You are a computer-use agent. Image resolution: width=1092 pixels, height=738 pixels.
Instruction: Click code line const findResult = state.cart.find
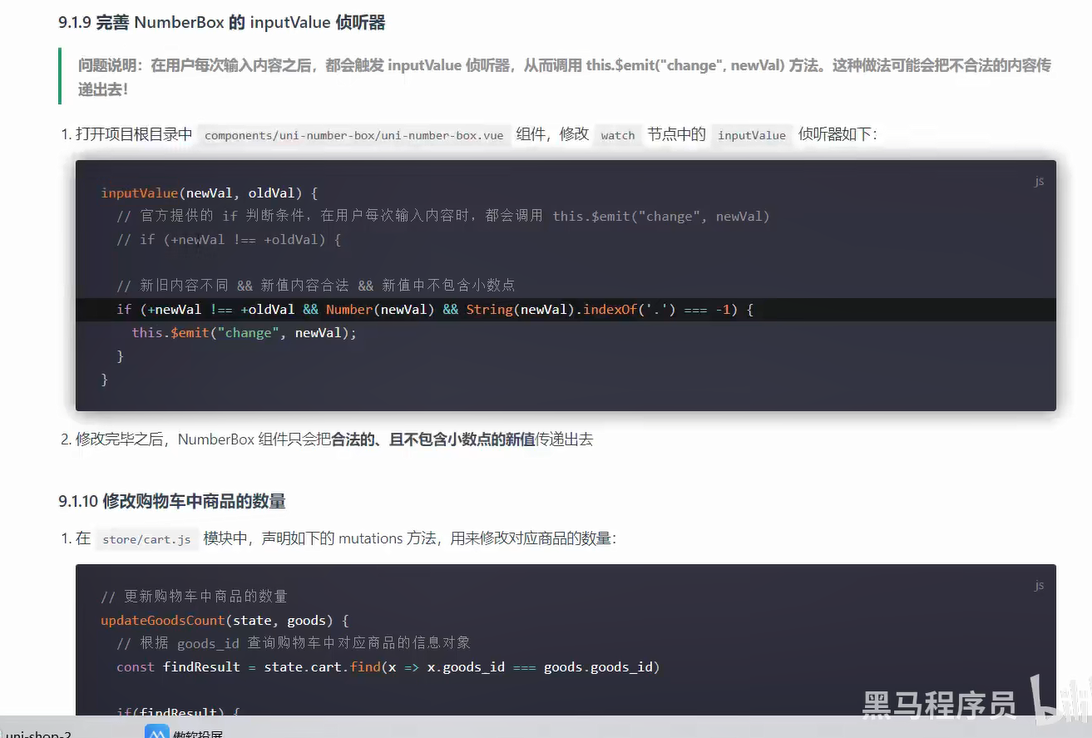pos(388,667)
